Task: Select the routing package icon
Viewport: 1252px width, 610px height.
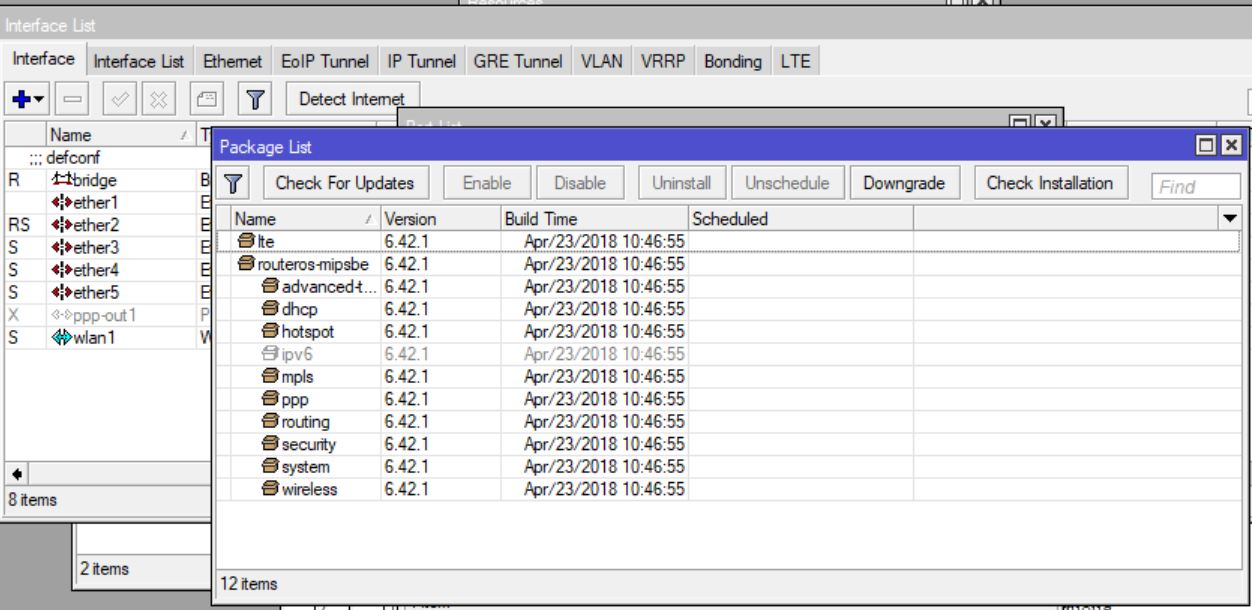Action: click(270, 421)
